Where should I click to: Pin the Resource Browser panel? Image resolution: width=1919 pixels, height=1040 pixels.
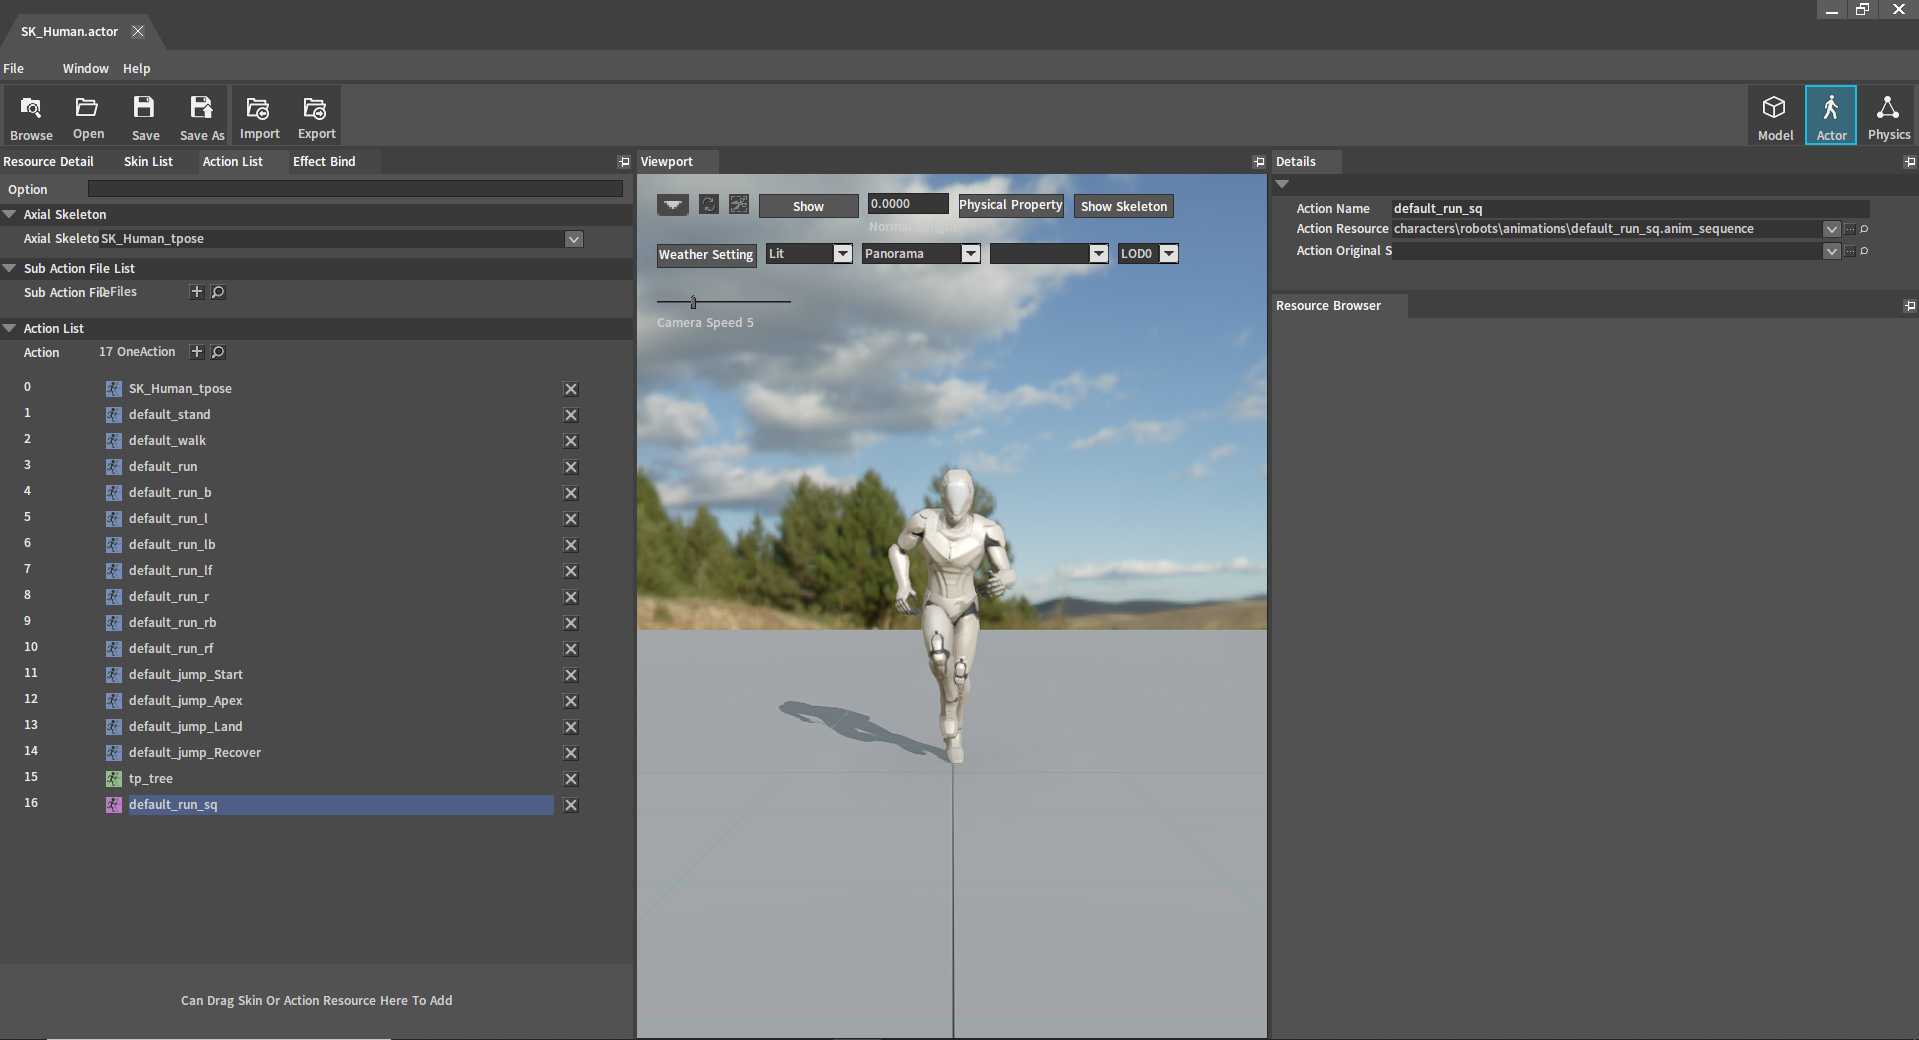tap(1910, 306)
